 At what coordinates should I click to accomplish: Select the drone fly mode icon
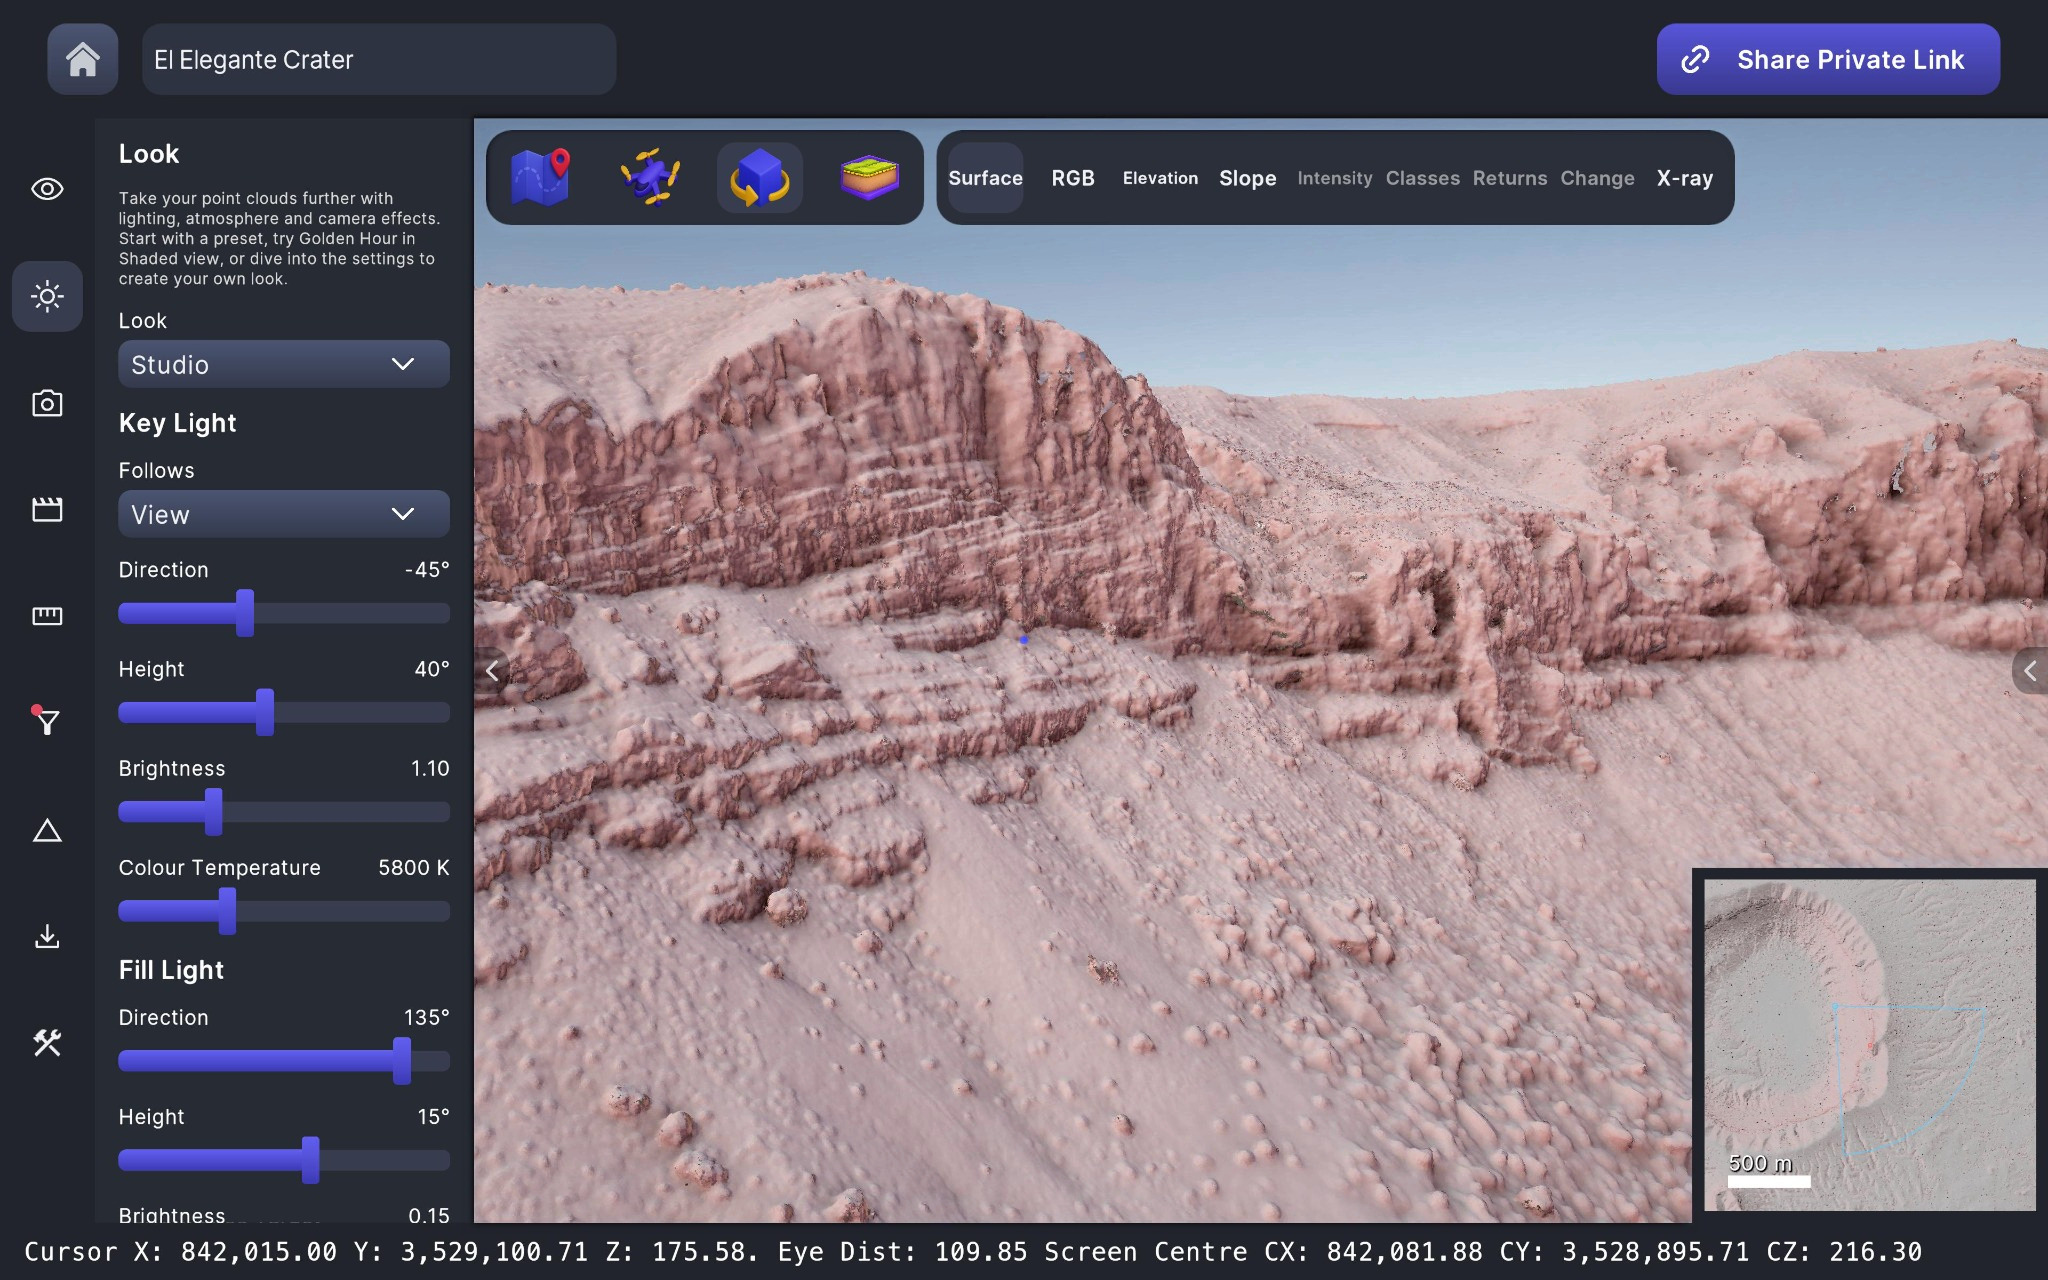click(x=650, y=177)
